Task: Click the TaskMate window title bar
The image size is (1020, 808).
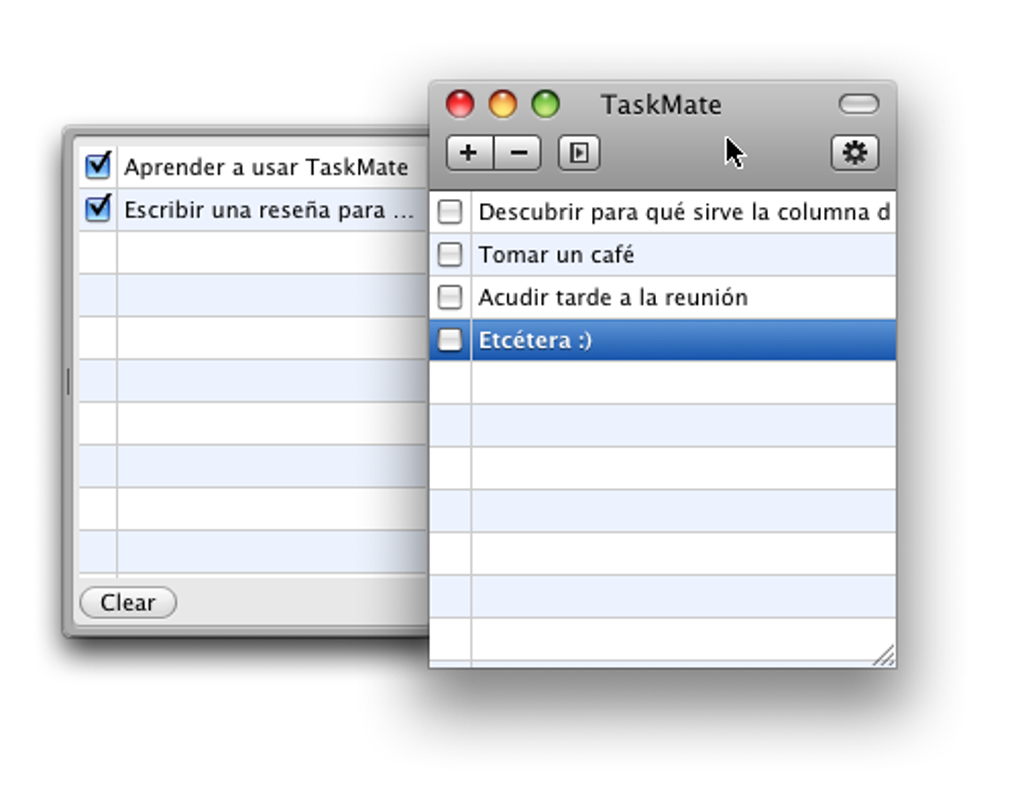Action: 663,104
